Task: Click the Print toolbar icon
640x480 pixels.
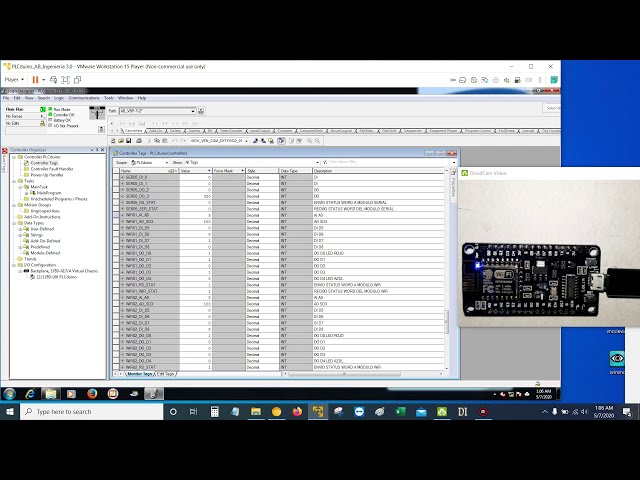Action: 139,141
